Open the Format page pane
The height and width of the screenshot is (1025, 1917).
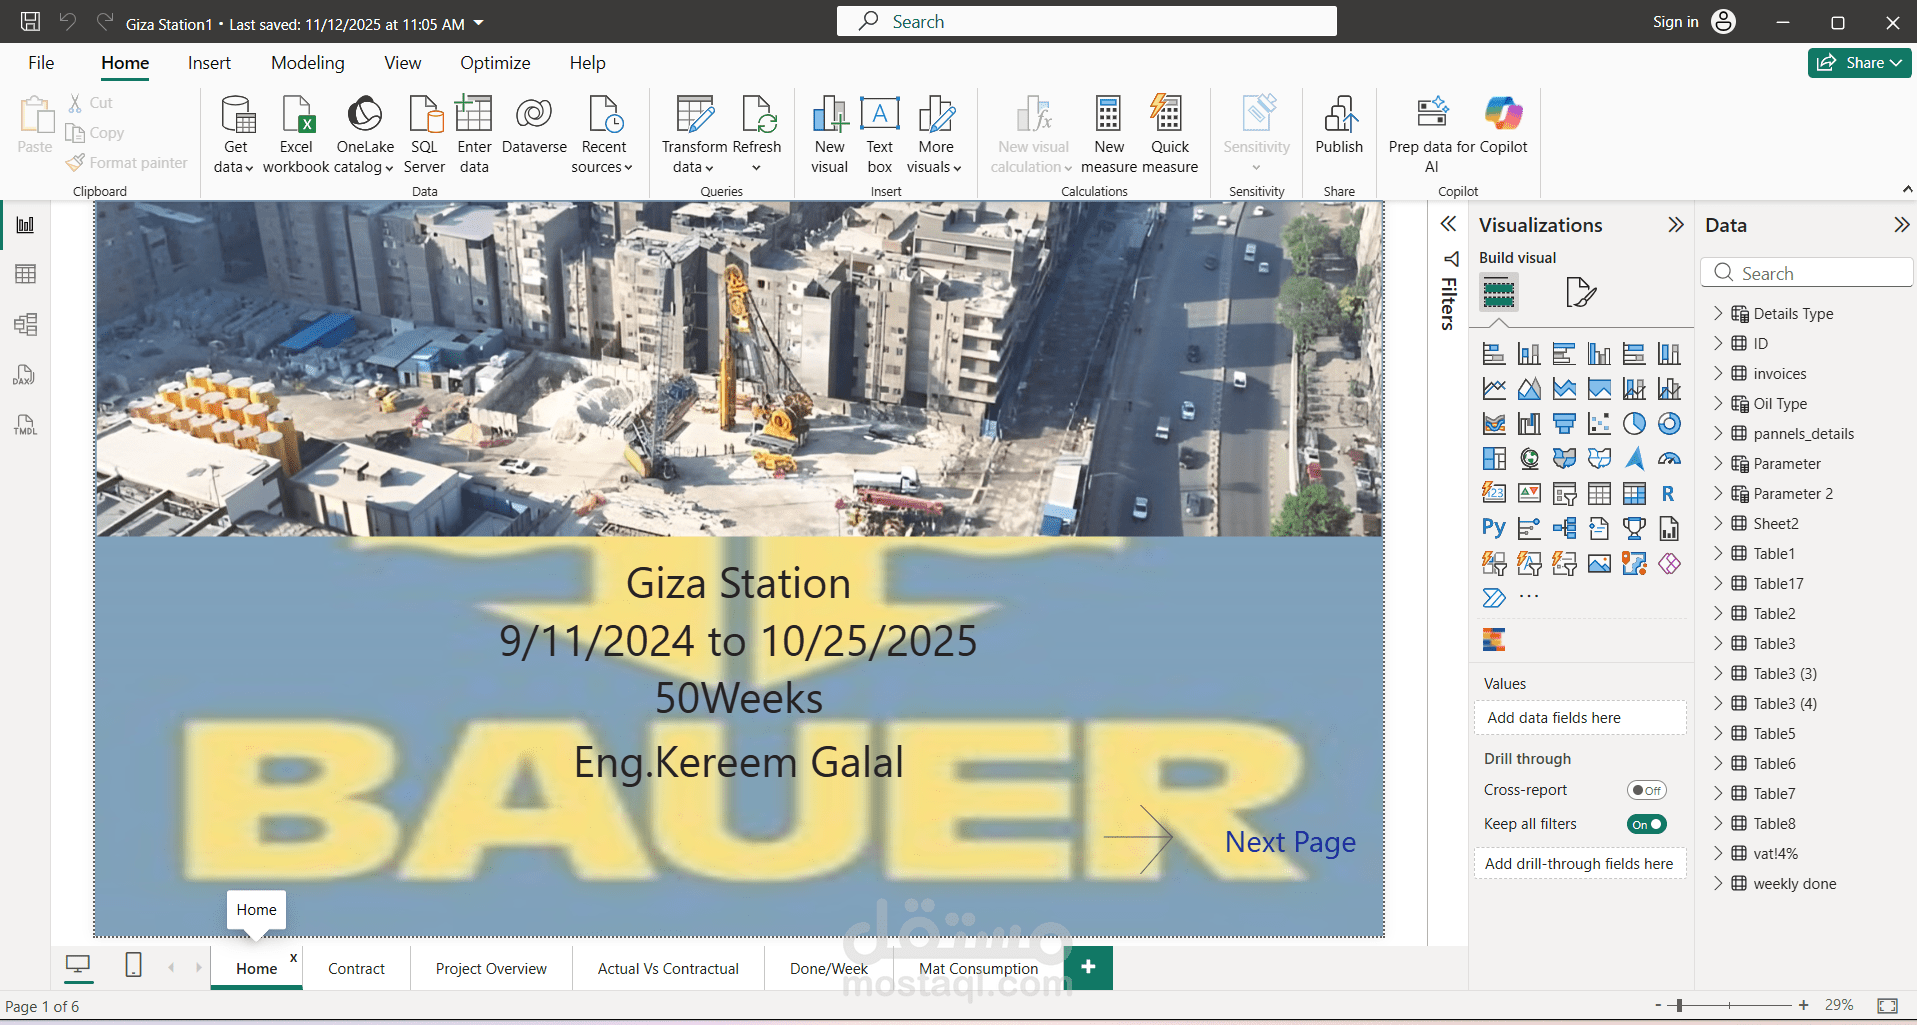[1580, 292]
